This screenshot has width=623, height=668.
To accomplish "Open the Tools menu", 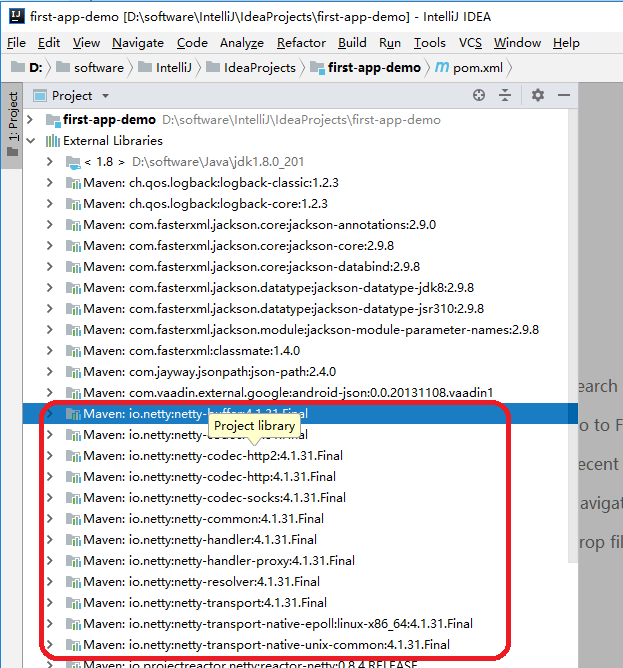I will (x=430, y=43).
